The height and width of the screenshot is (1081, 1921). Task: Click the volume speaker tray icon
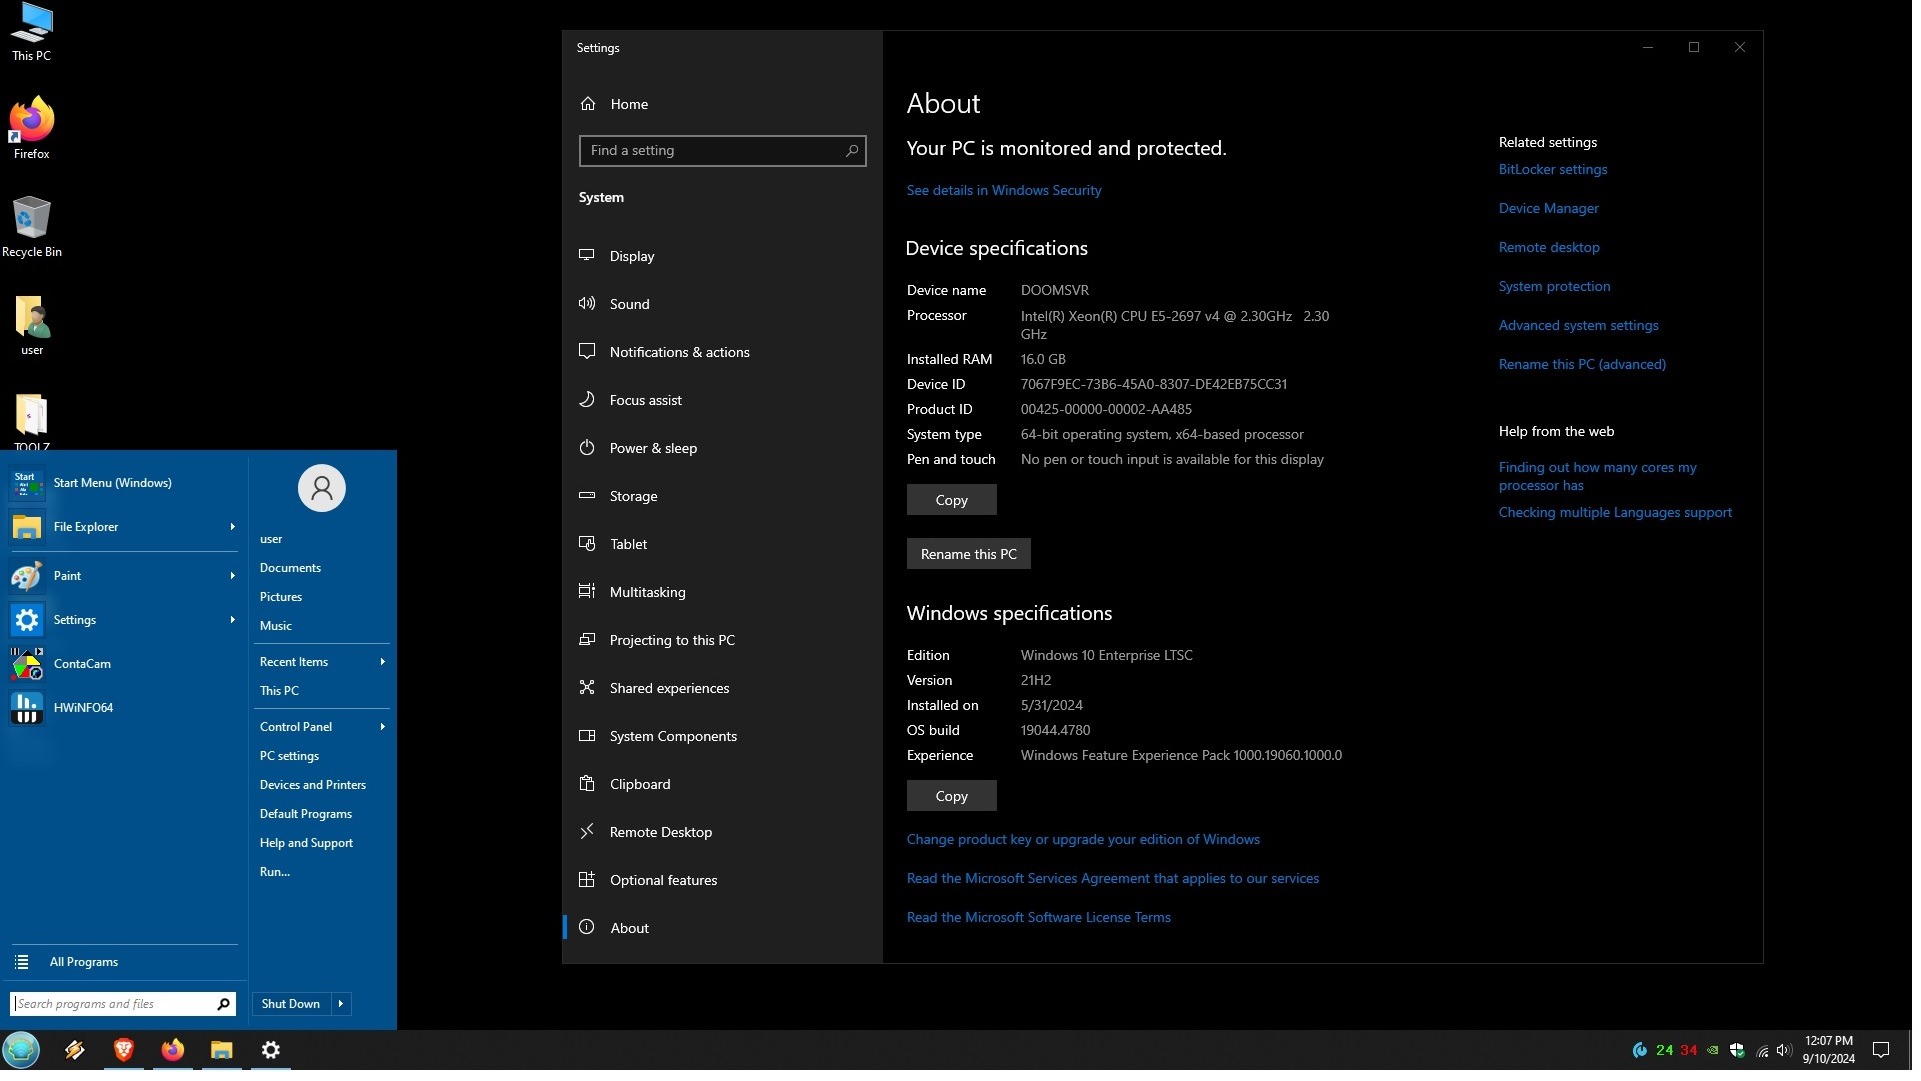click(1784, 1050)
